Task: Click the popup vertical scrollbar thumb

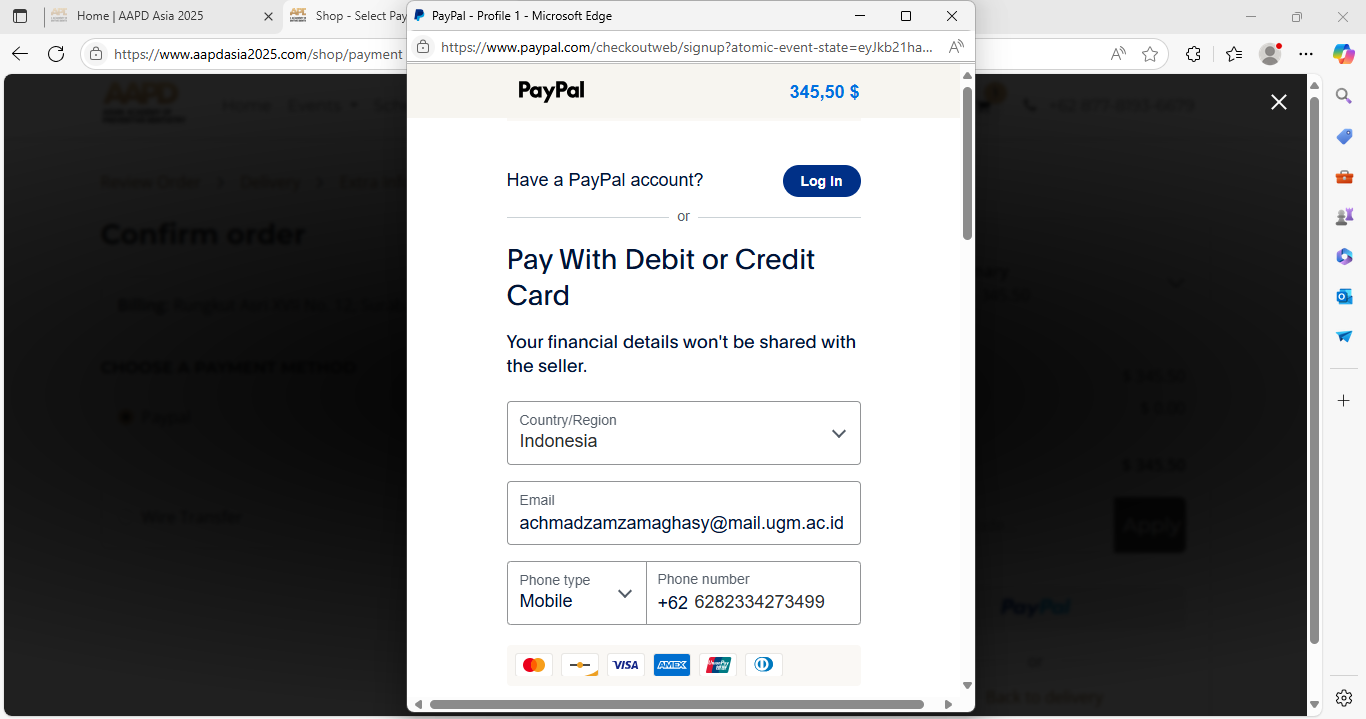Action: coord(967,164)
